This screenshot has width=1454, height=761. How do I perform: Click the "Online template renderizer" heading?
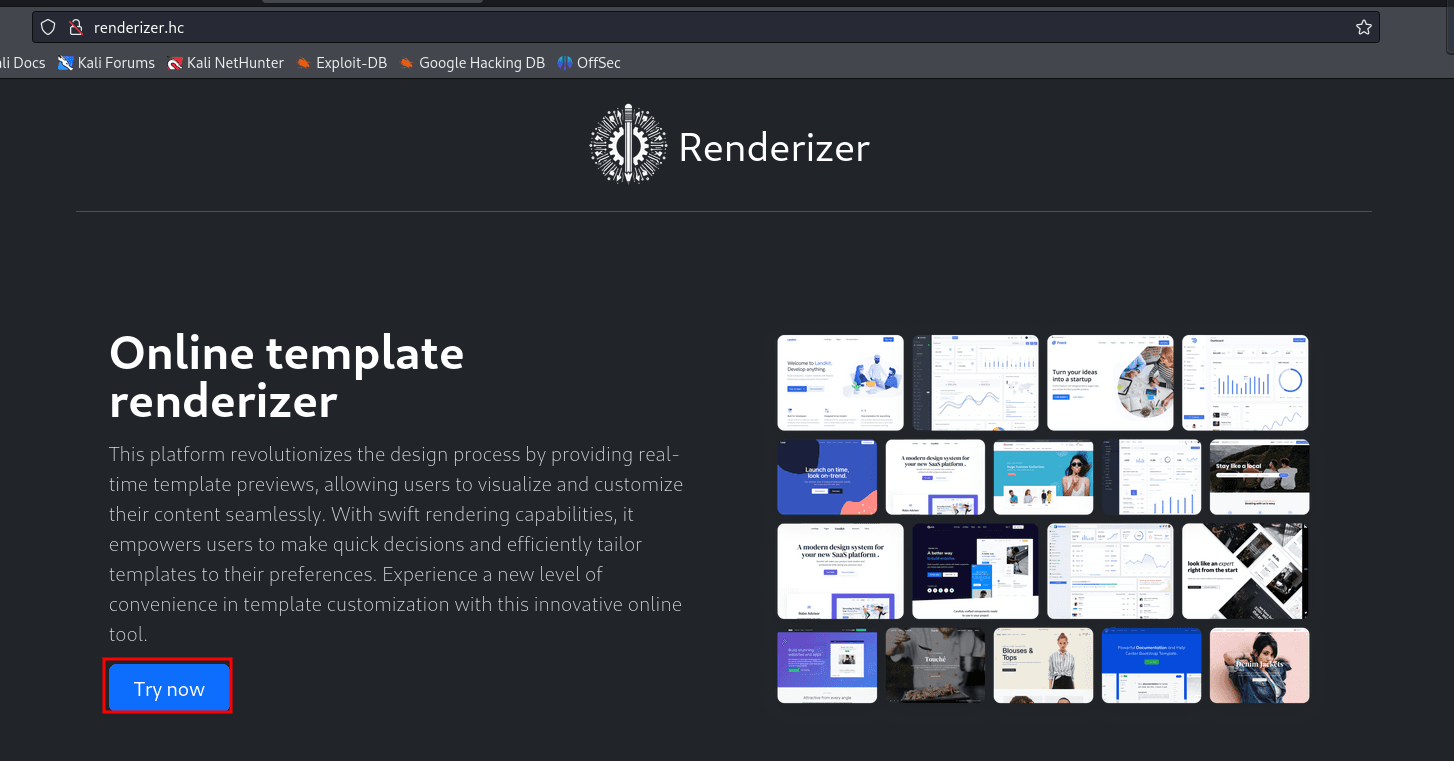286,377
